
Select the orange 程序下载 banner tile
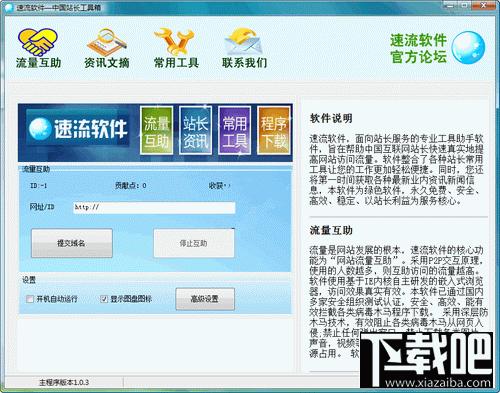tap(273, 130)
